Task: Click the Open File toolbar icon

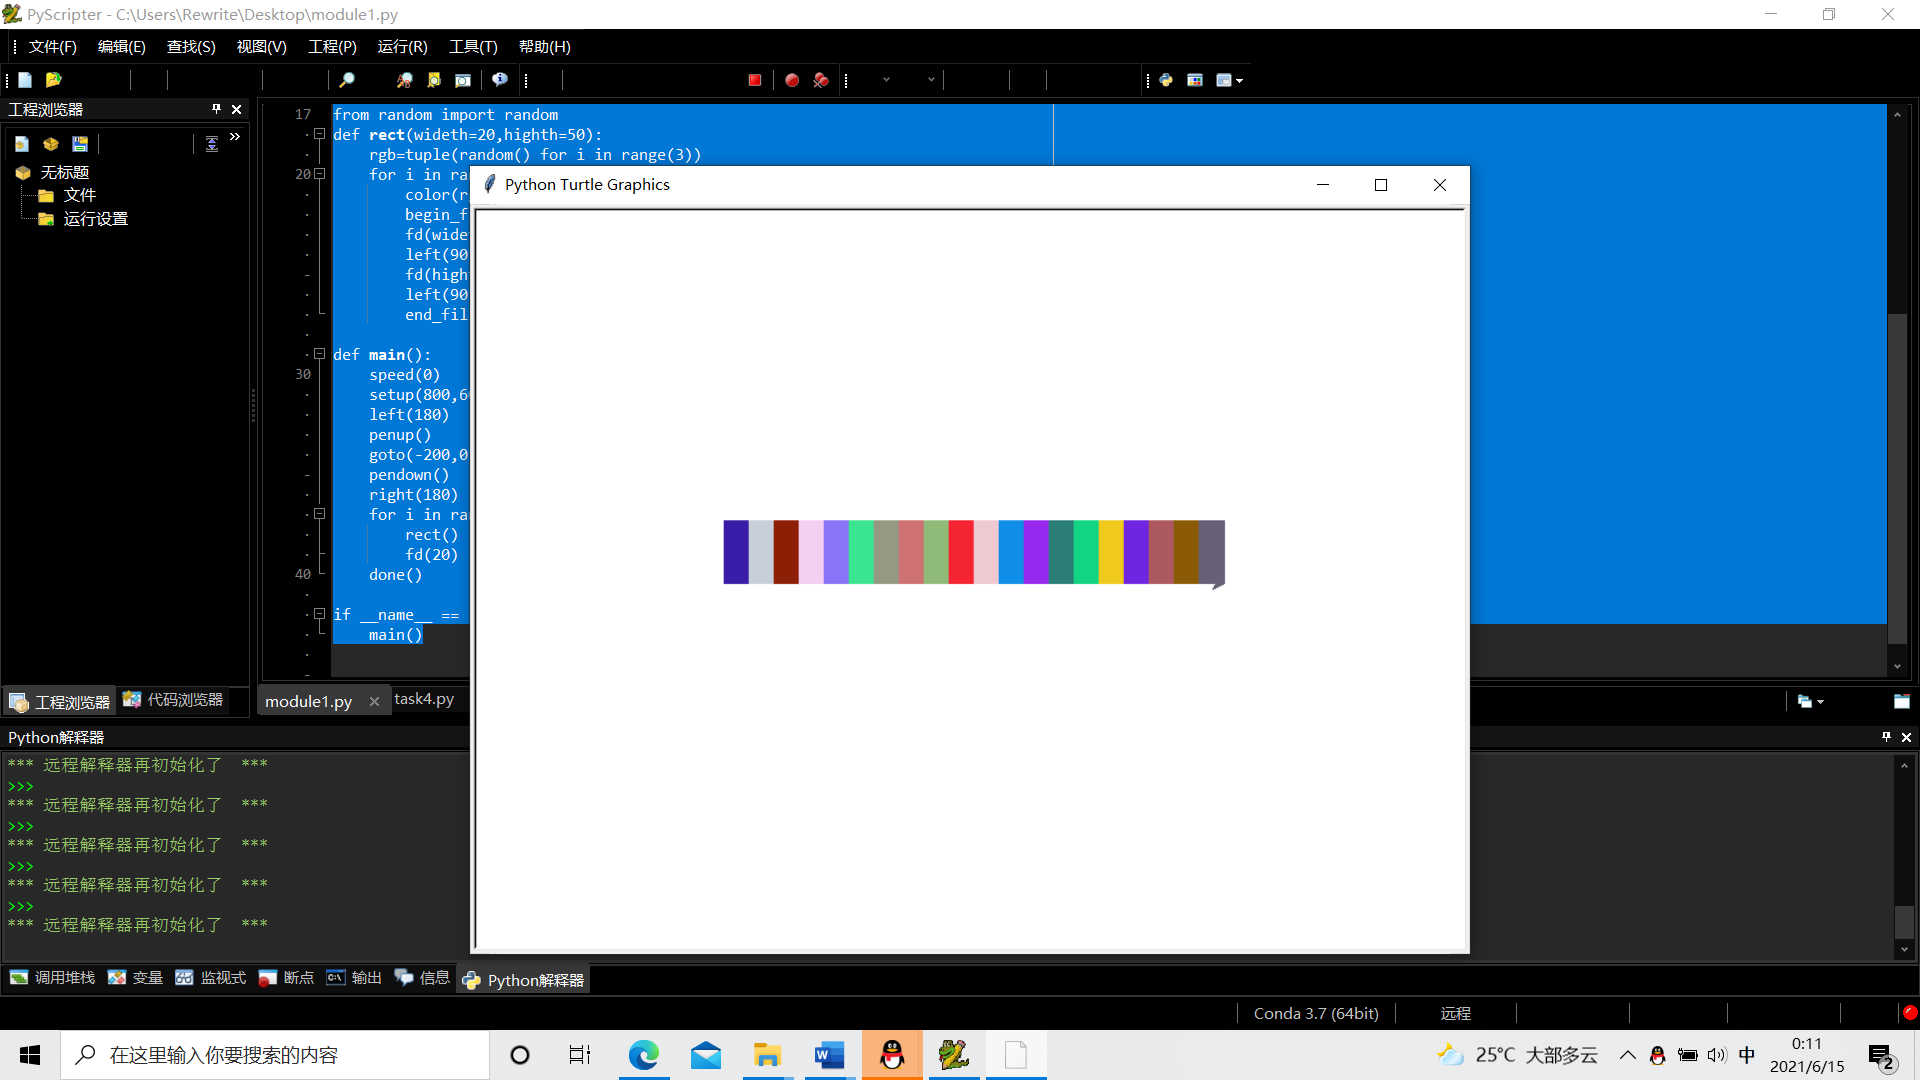Action: tap(54, 80)
